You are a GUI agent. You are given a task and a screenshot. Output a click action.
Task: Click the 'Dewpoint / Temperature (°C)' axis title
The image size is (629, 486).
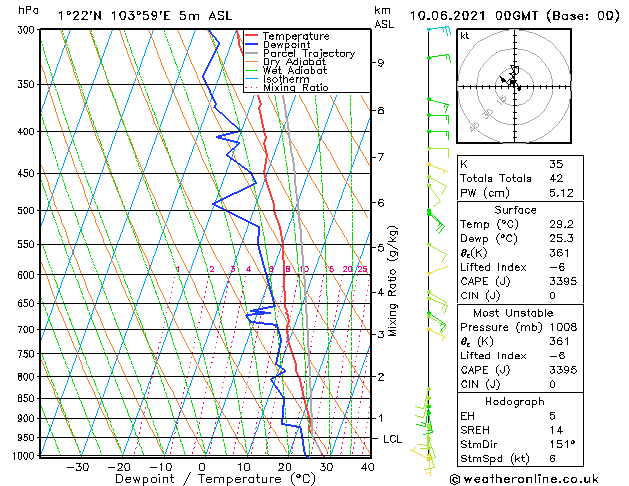(215, 479)
